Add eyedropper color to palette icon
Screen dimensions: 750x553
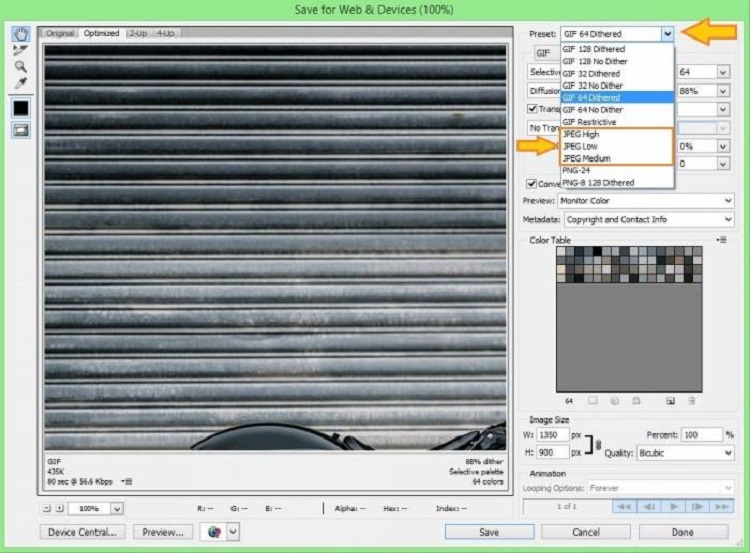click(670, 400)
